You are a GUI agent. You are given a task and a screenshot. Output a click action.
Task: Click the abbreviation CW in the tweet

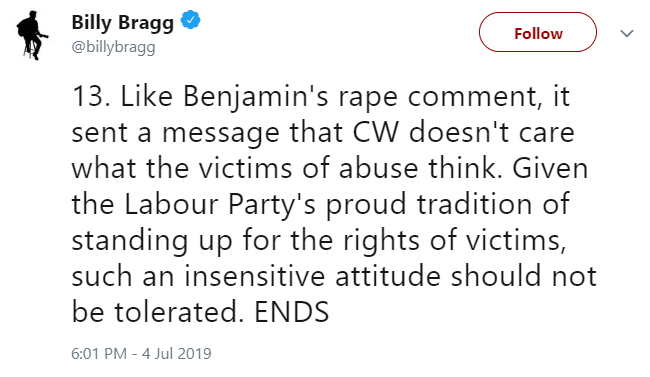tap(376, 132)
